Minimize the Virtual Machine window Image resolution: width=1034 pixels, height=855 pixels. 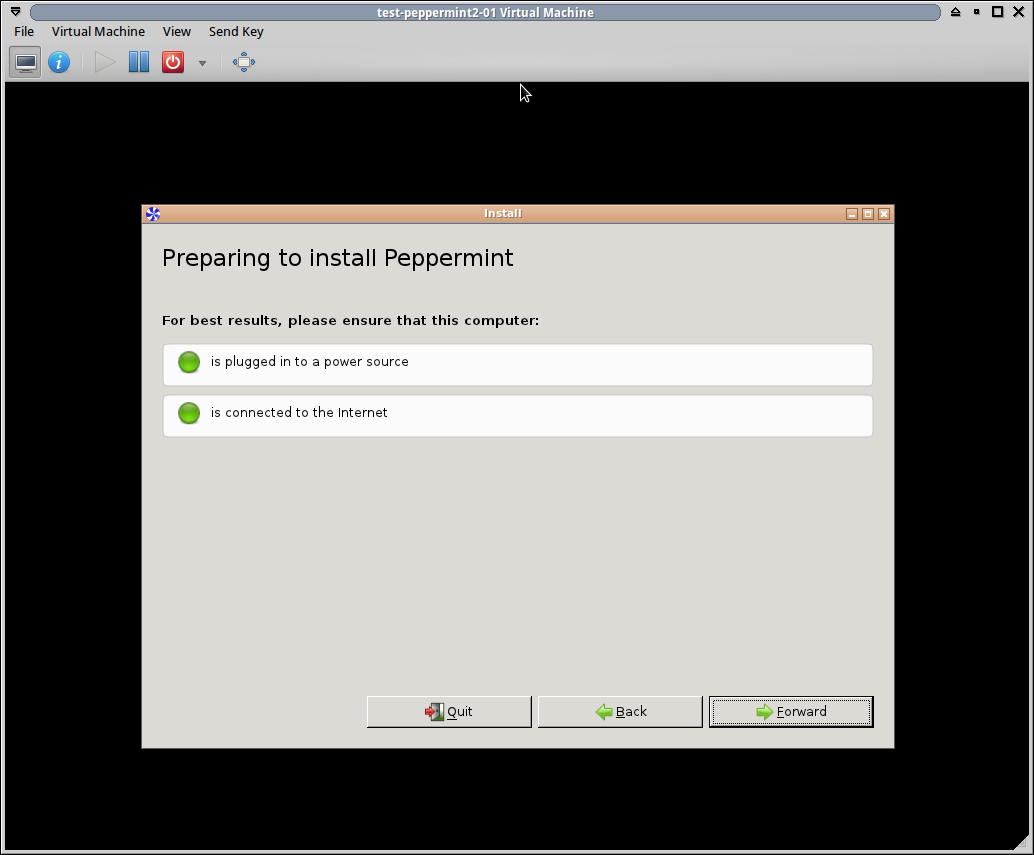tap(977, 12)
